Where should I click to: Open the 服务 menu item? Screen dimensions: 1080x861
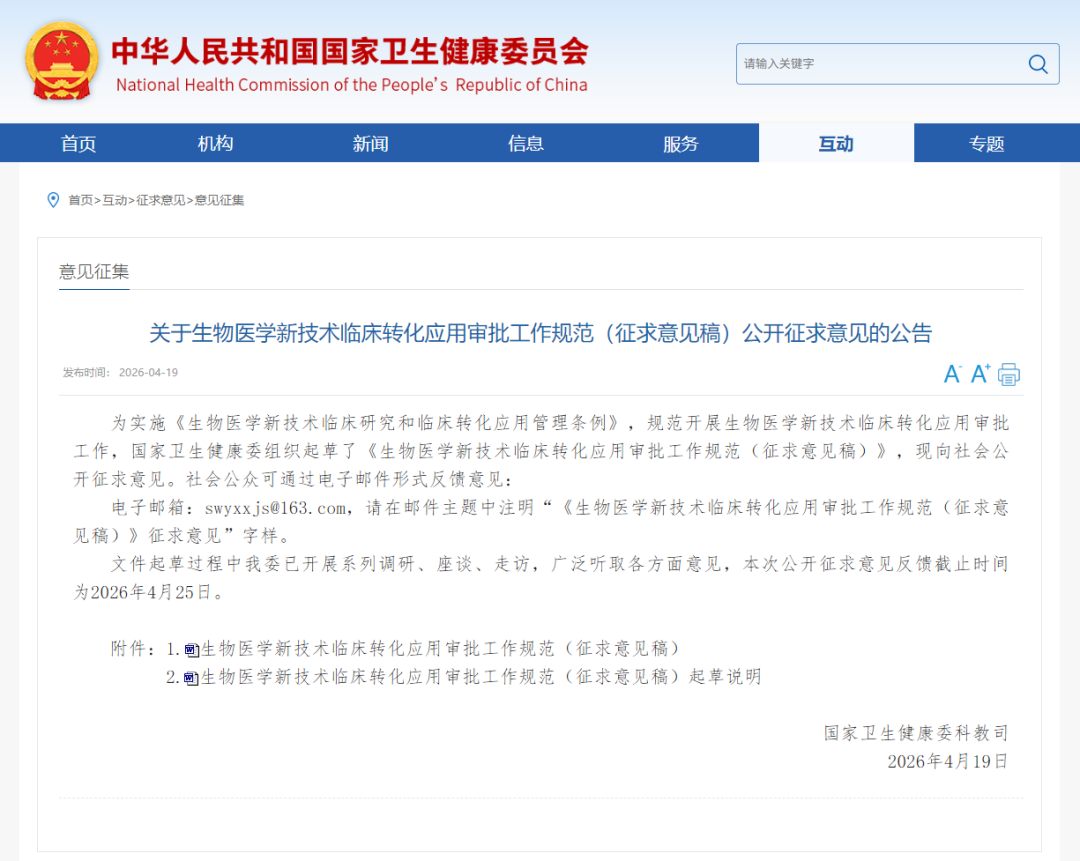point(680,143)
